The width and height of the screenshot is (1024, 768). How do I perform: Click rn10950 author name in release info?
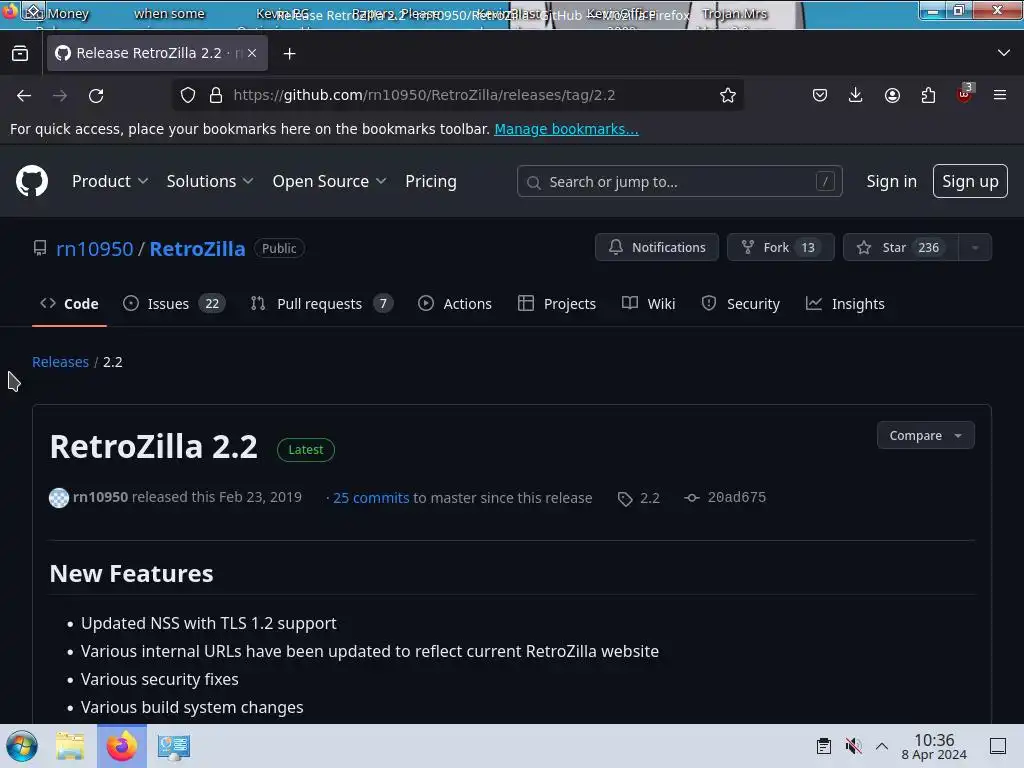tap(100, 497)
